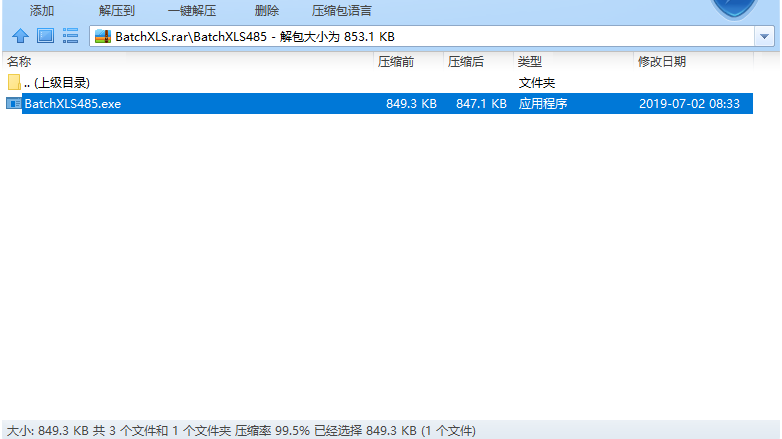
Task: Click the 解压到 toolbar button
Action: coord(117,10)
